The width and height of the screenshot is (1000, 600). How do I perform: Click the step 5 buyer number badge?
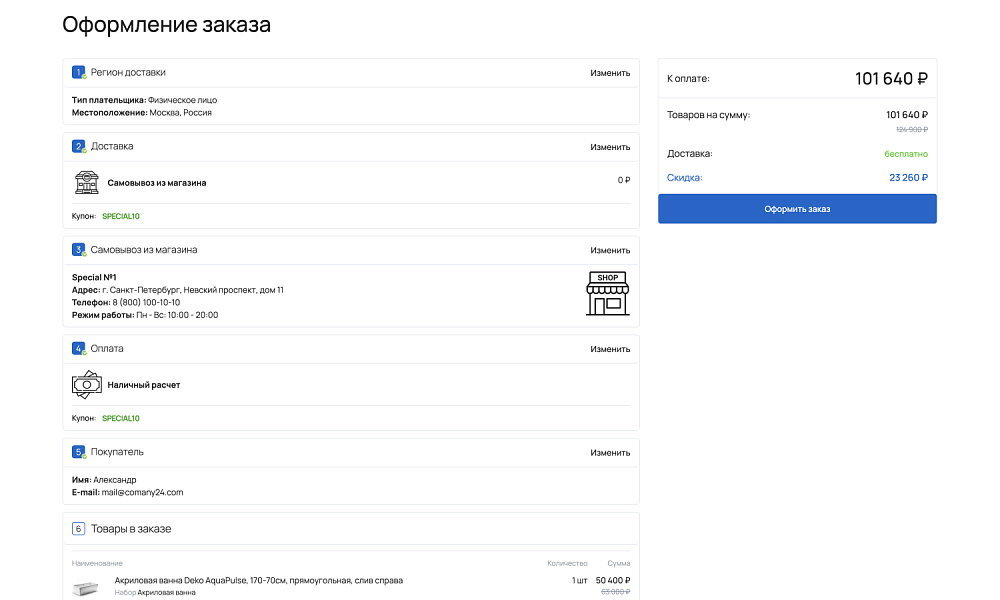[x=78, y=452]
